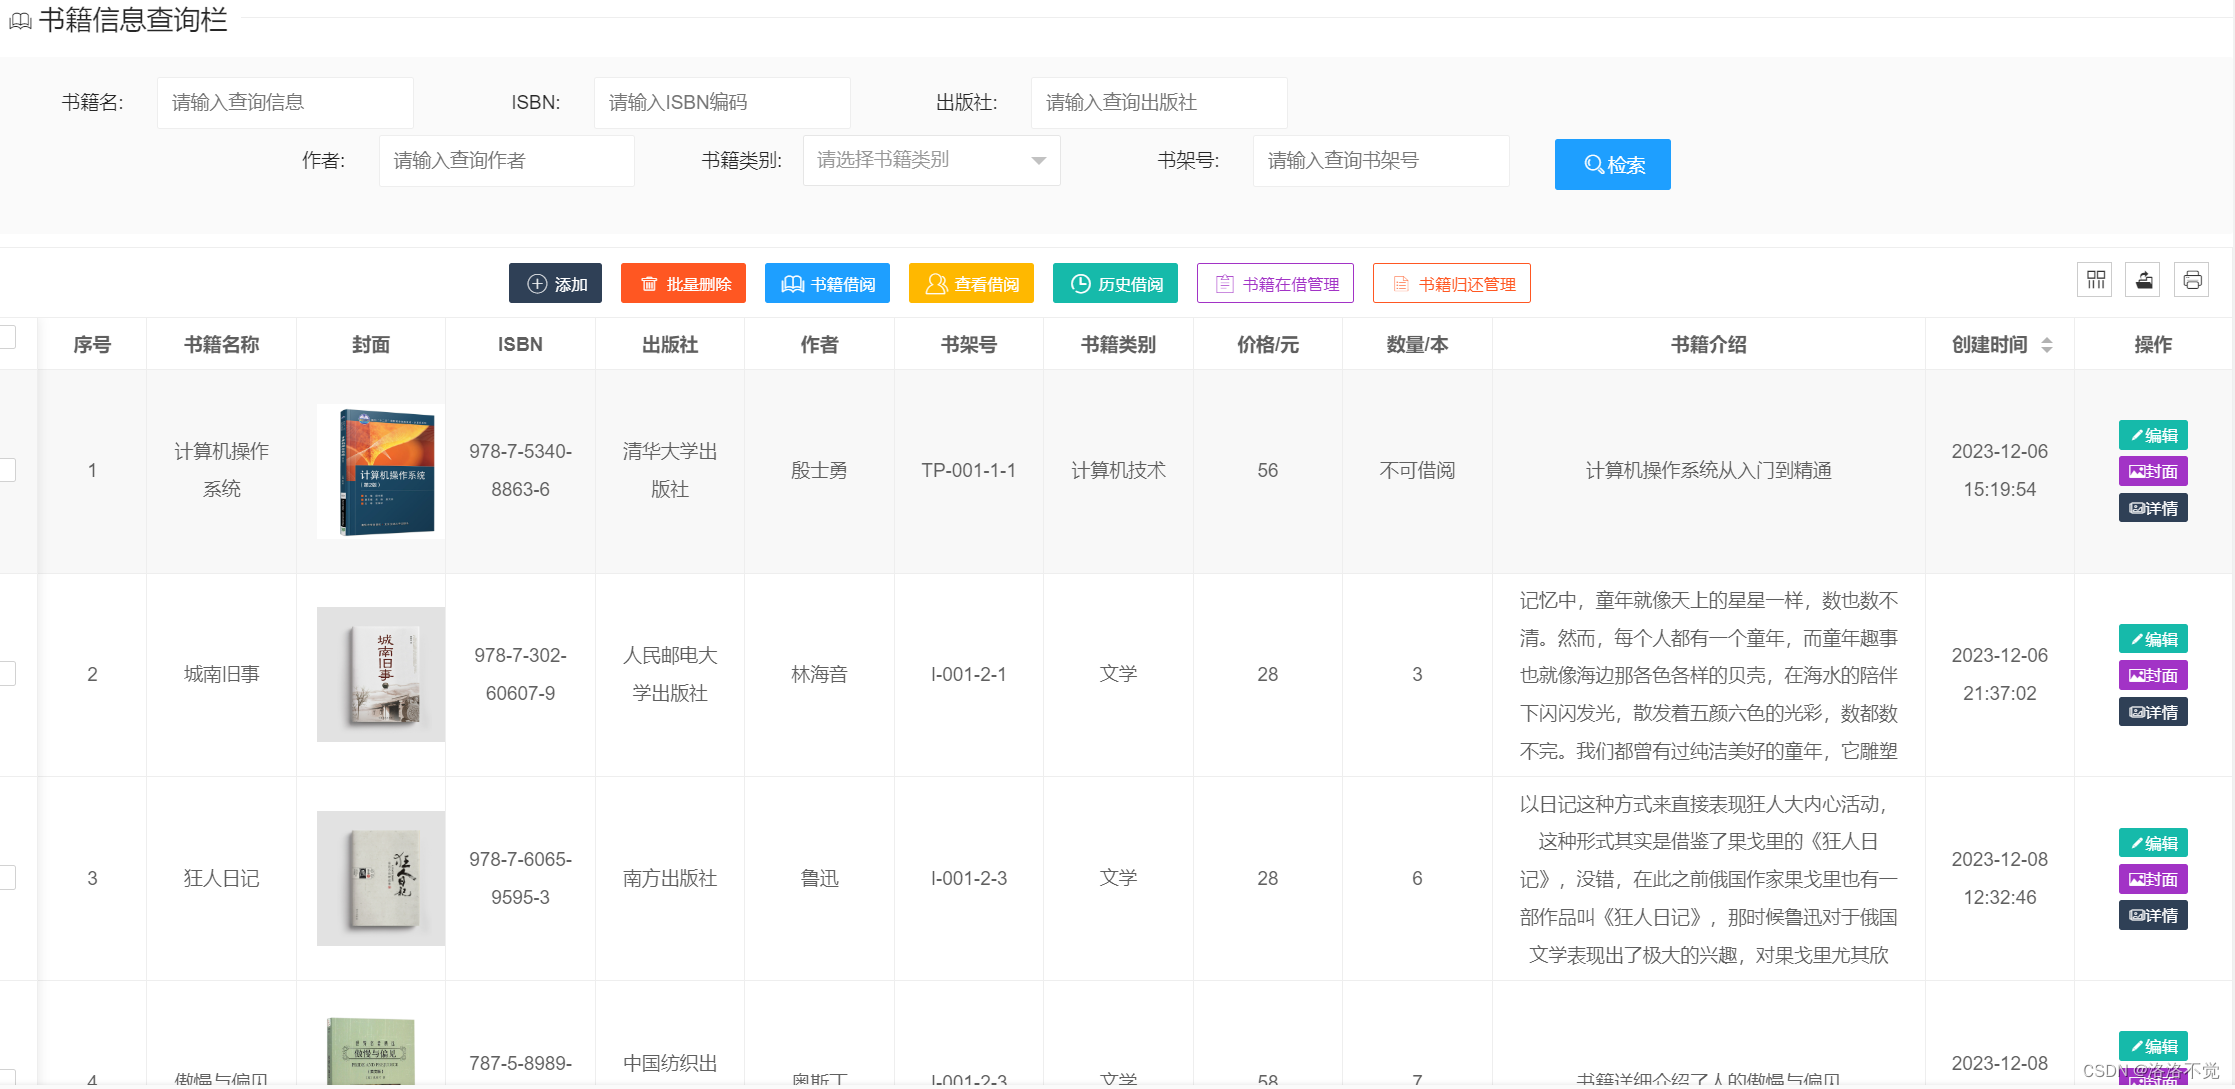
Task: Click the 书籍类别 column header
Action: point(1118,344)
